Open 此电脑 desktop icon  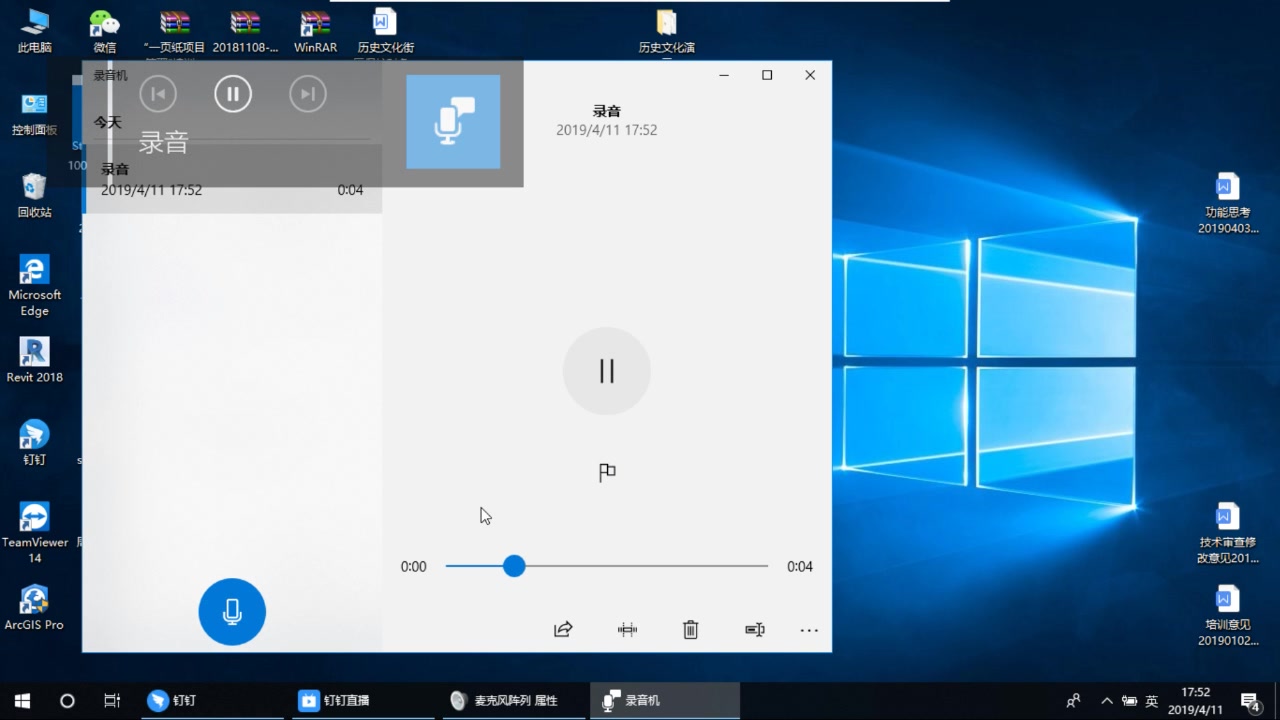tap(35, 31)
